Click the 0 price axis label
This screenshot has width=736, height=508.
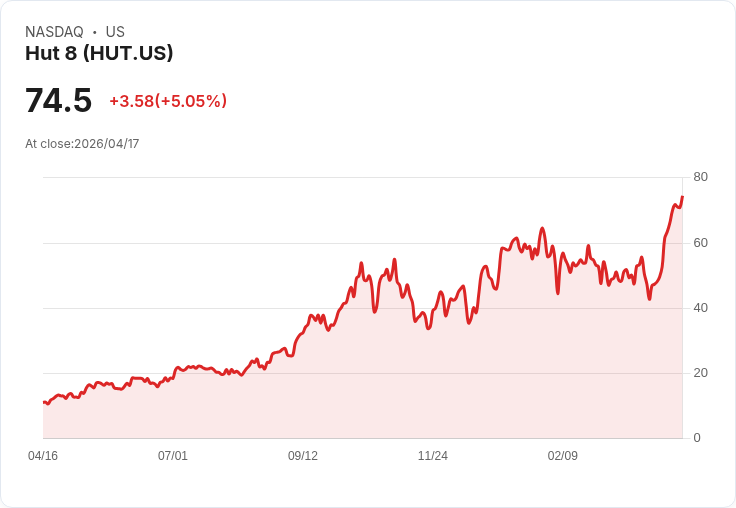[697, 438]
